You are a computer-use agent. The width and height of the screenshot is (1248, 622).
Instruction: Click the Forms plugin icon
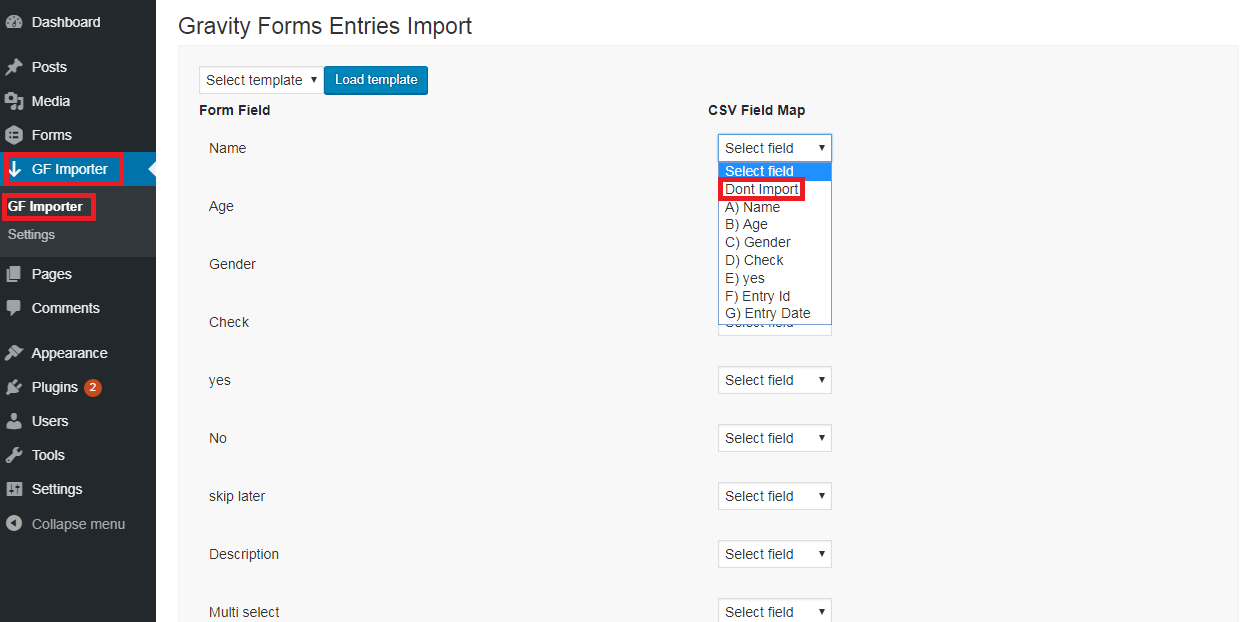tap(14, 135)
